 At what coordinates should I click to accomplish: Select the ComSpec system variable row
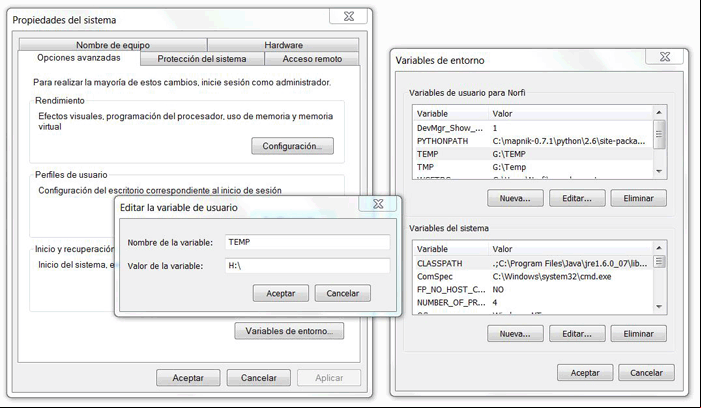[533, 276]
